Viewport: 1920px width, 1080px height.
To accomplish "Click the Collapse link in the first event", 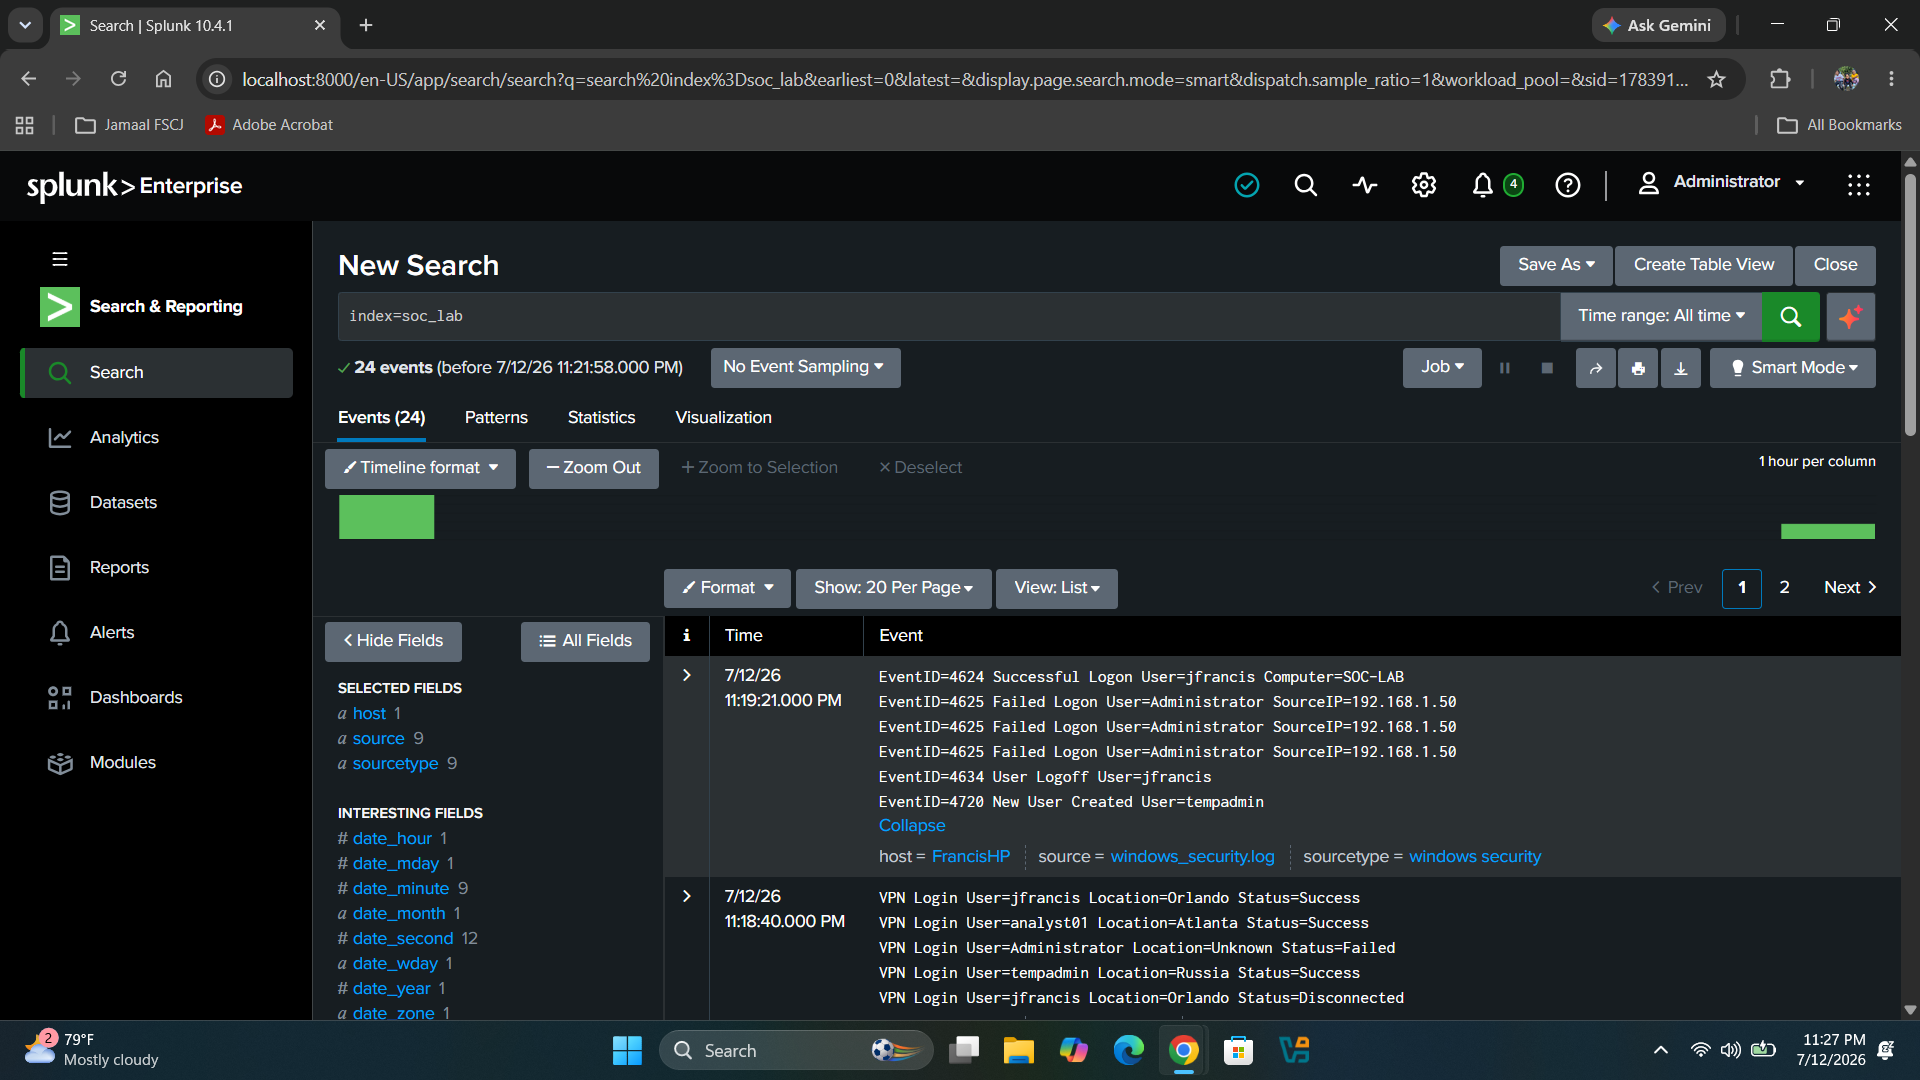I will pyautogui.click(x=912, y=826).
